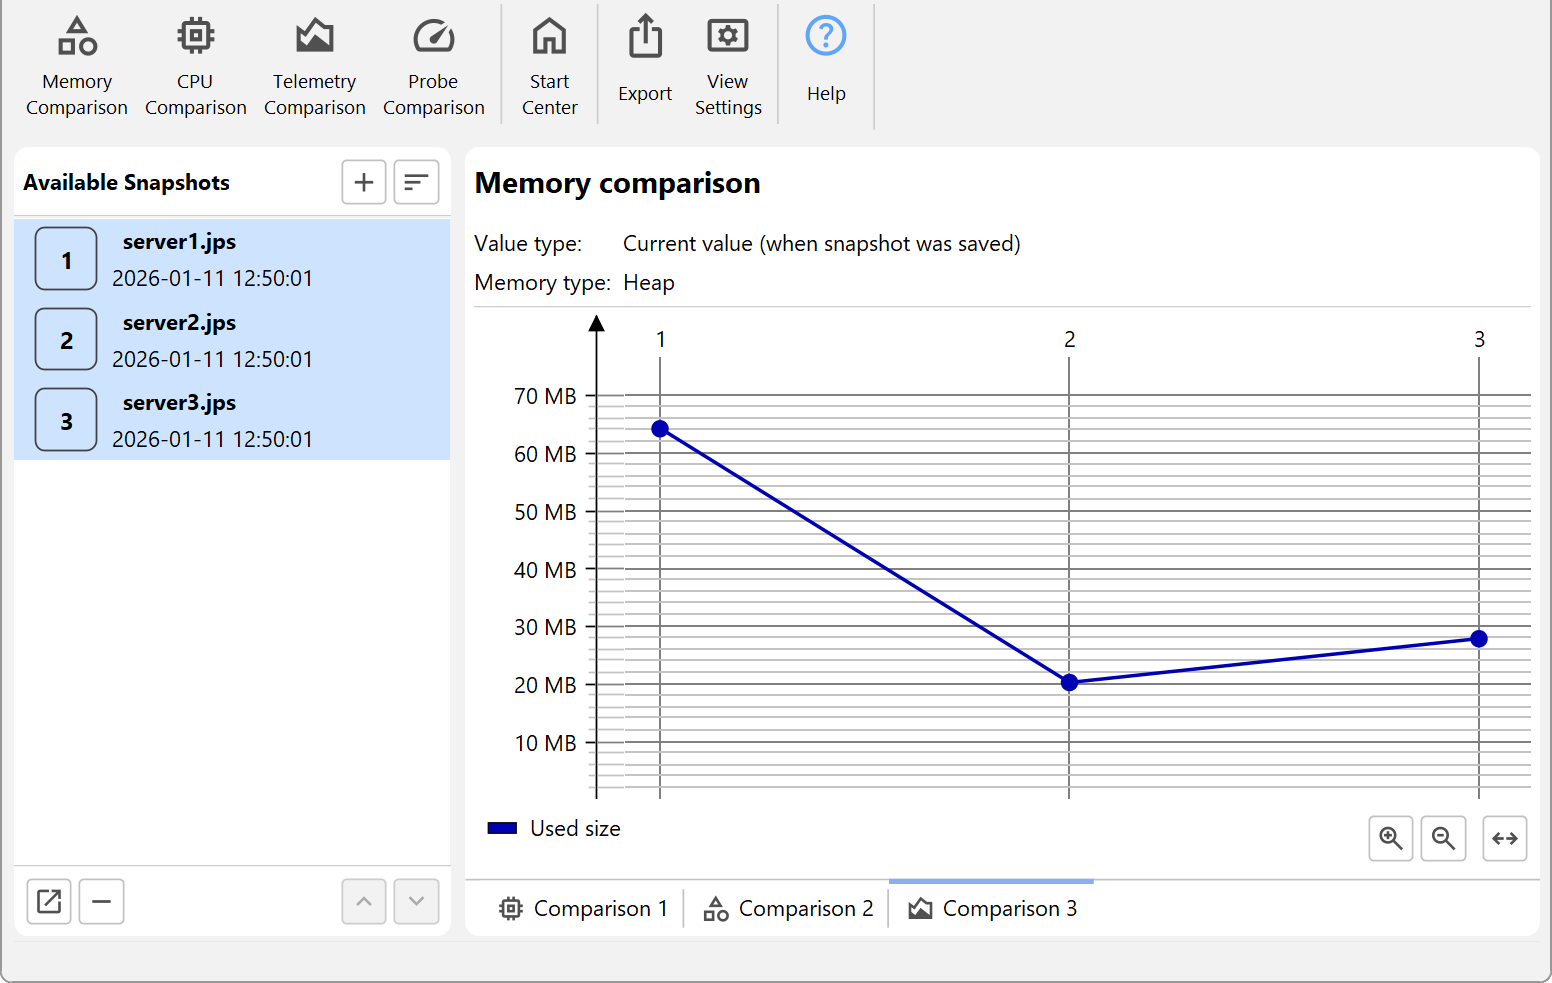Screen dimensions: 1552x983
Task: Move snapshot up with the chevron button
Action: click(x=364, y=901)
